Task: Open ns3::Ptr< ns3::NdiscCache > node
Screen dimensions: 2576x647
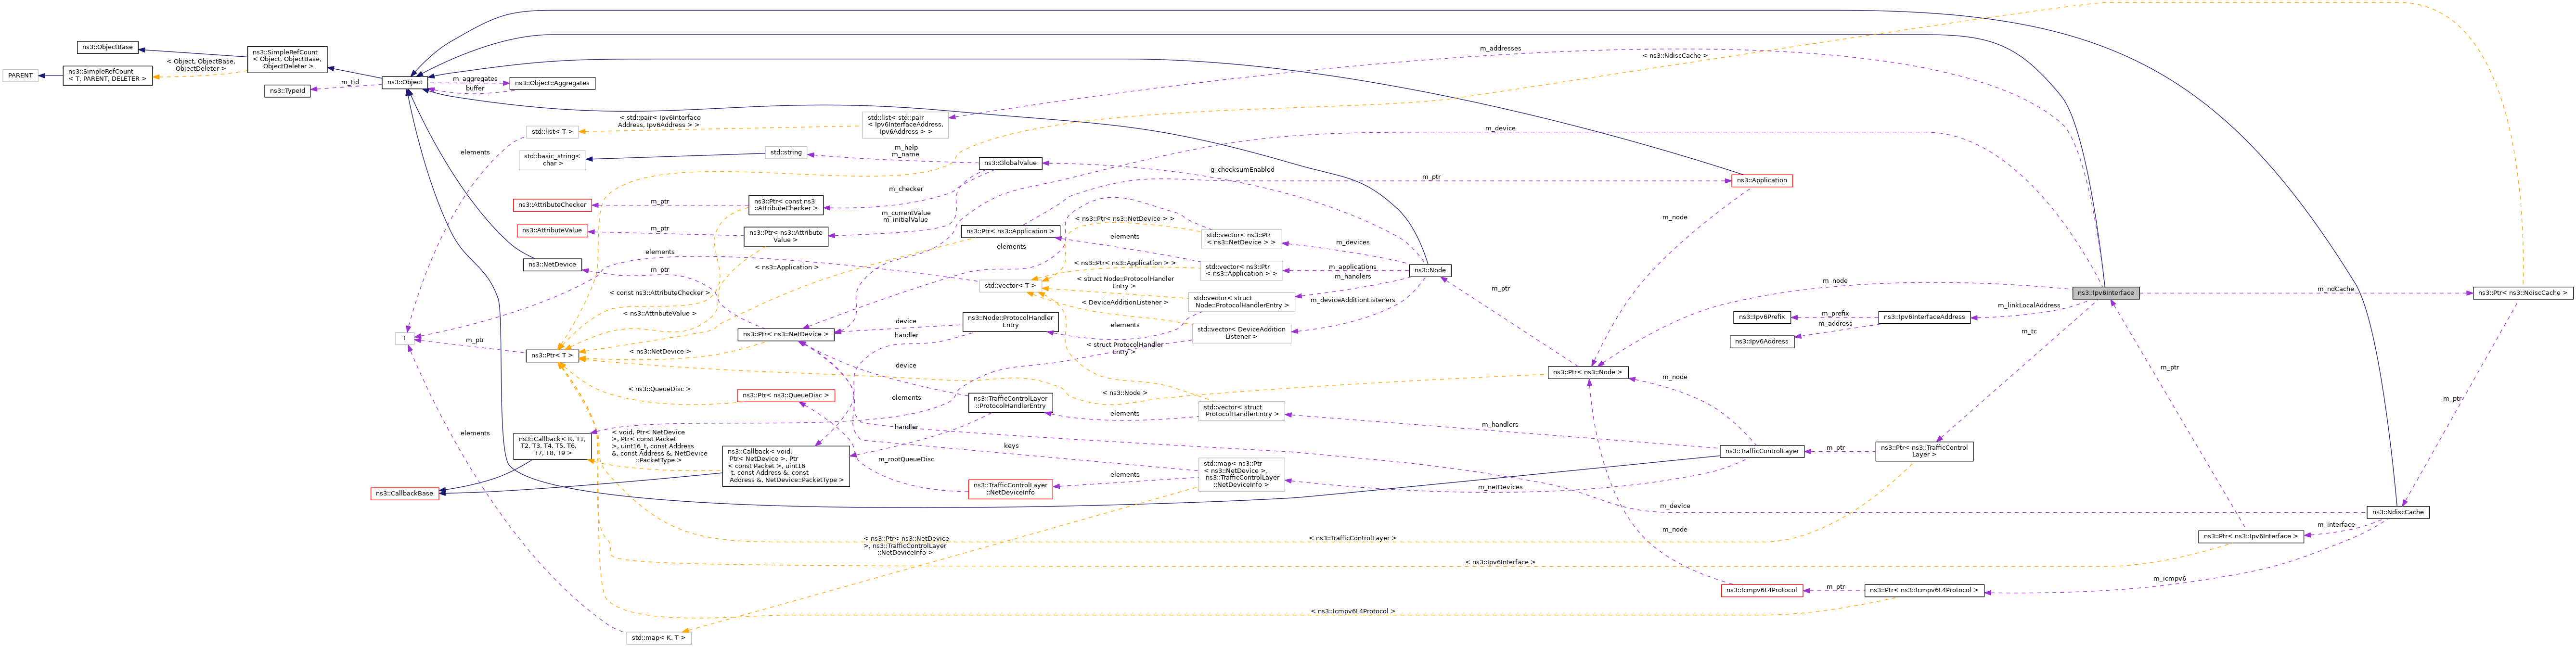Action: click(x=2522, y=293)
